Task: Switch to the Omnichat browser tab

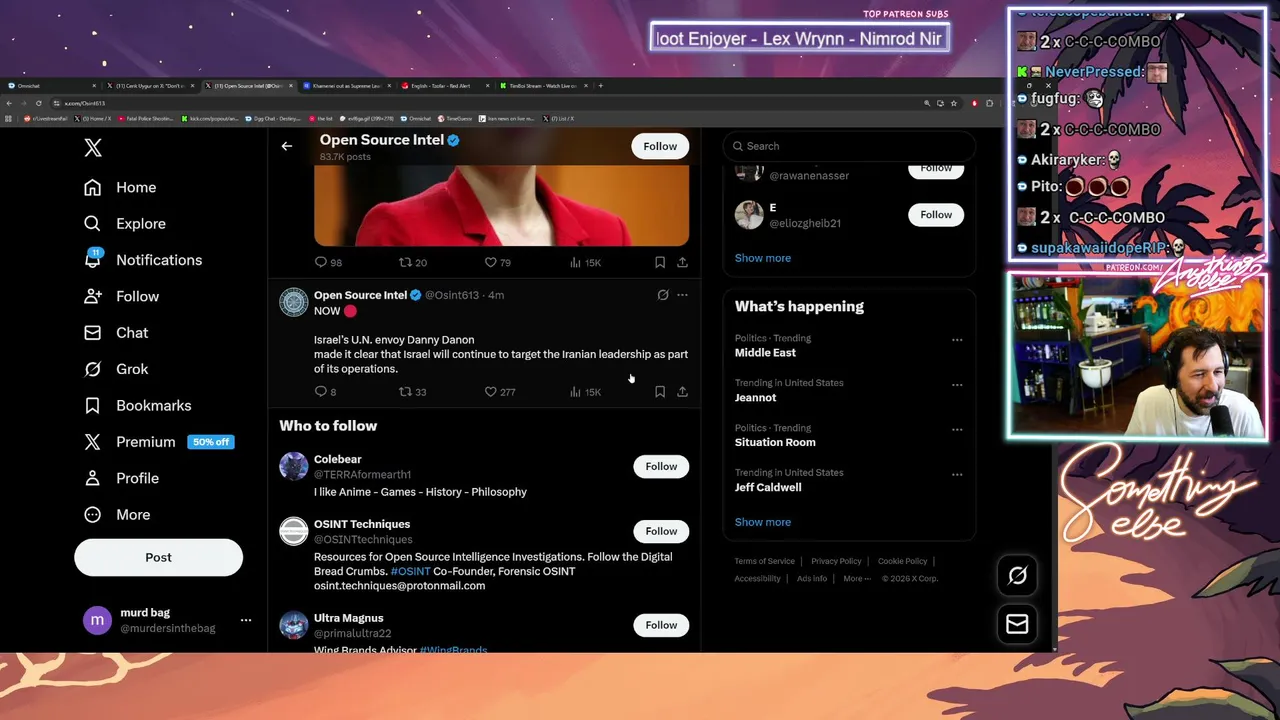Action: pyautogui.click(x=50, y=86)
